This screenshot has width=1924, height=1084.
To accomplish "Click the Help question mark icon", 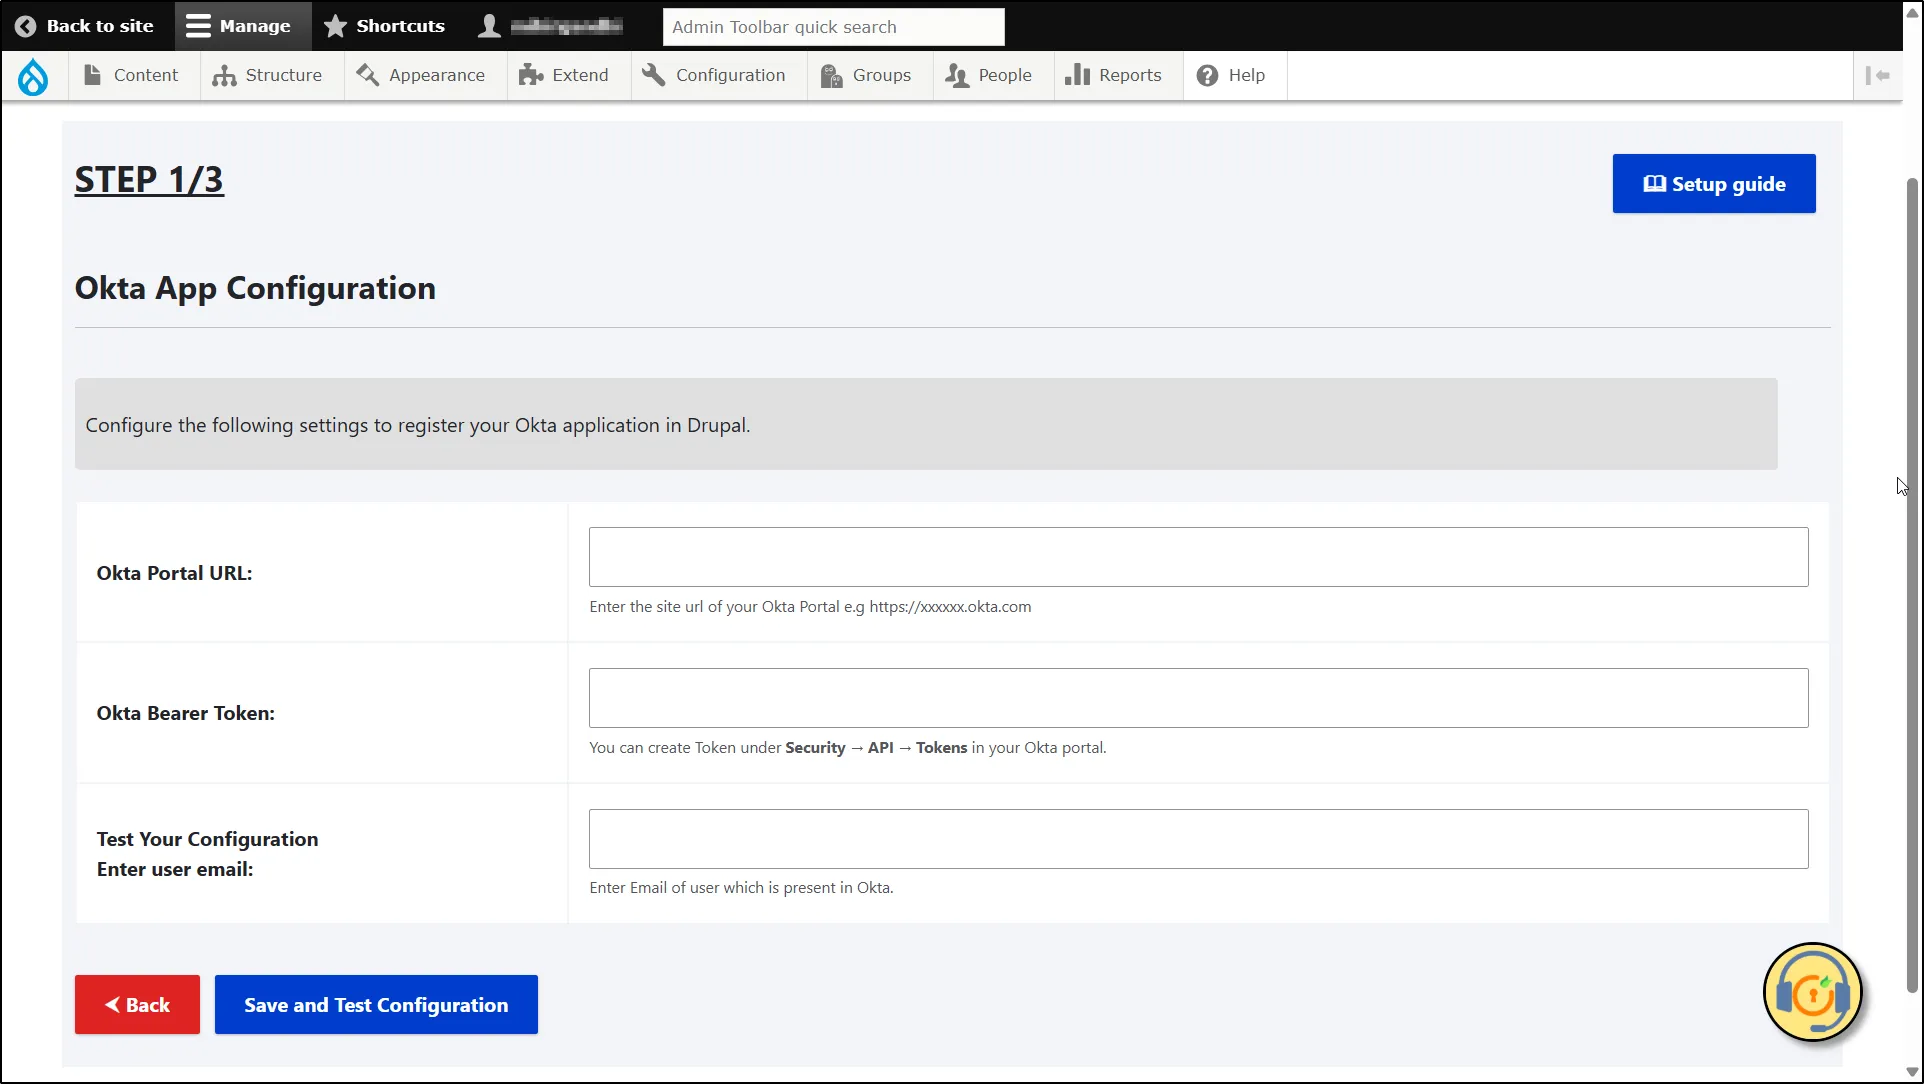I will 1207,75.
